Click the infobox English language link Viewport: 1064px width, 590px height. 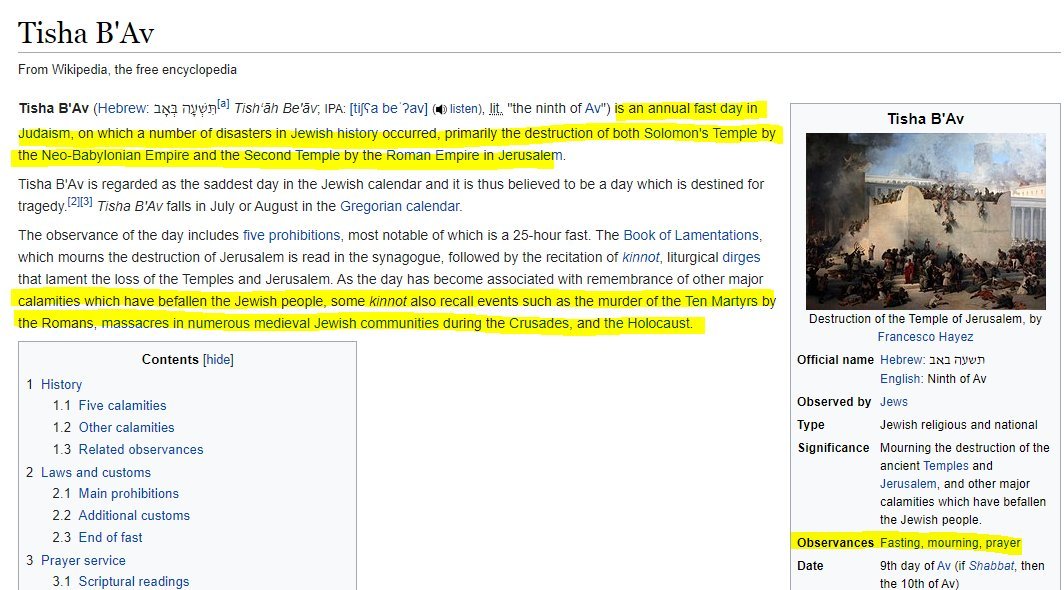point(900,379)
